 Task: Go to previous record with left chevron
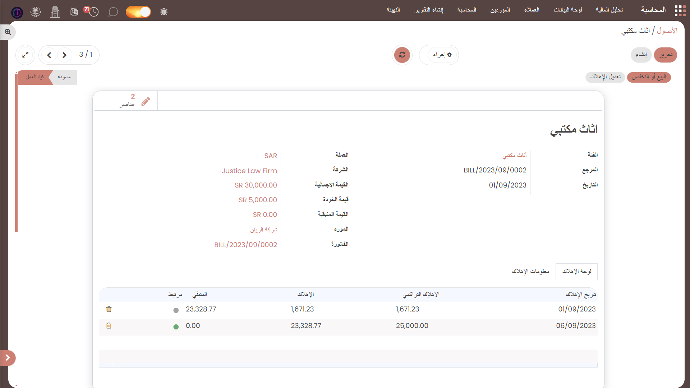[x=49, y=55]
